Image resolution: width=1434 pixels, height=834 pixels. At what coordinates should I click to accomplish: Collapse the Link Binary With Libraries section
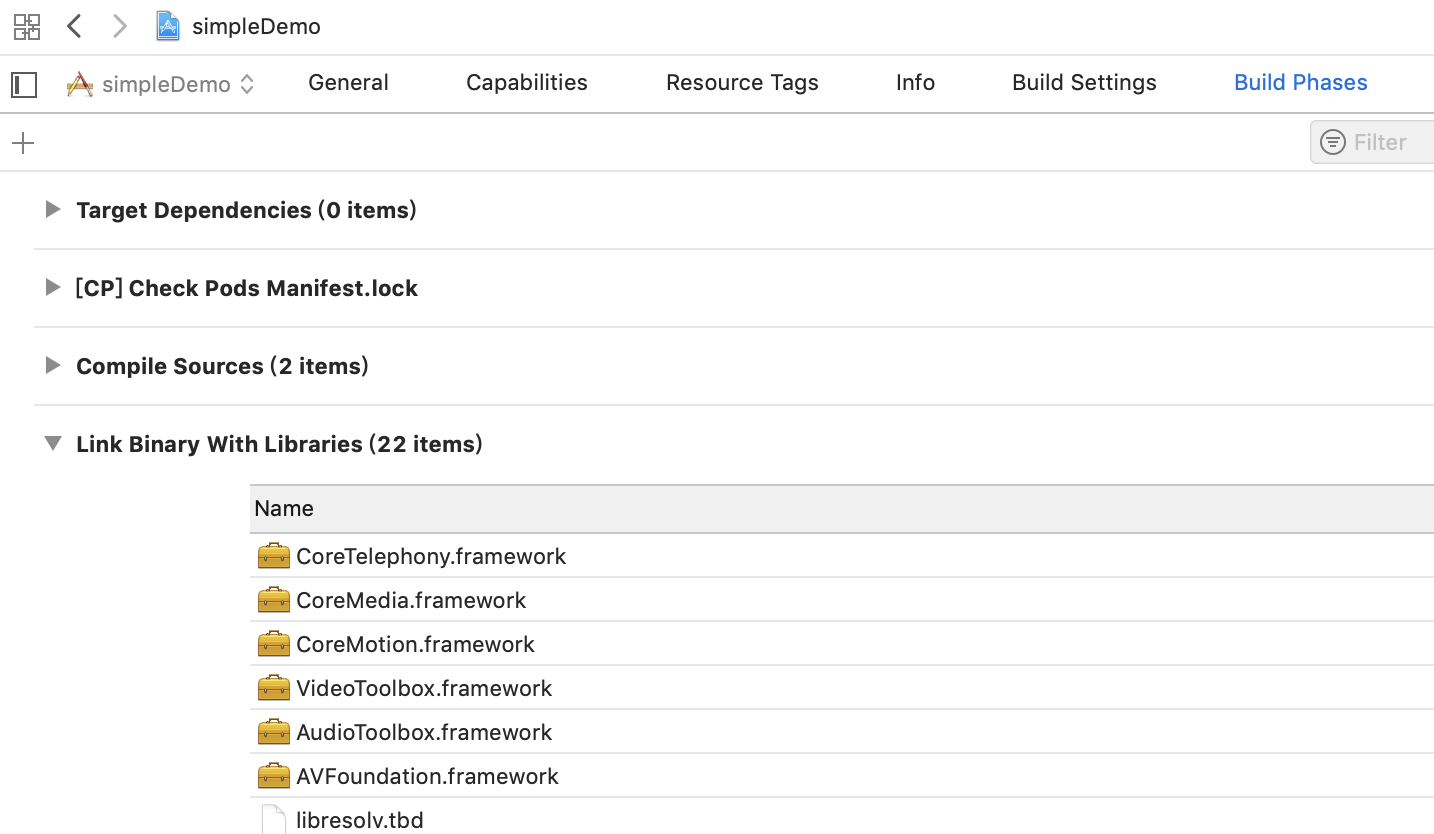53,443
